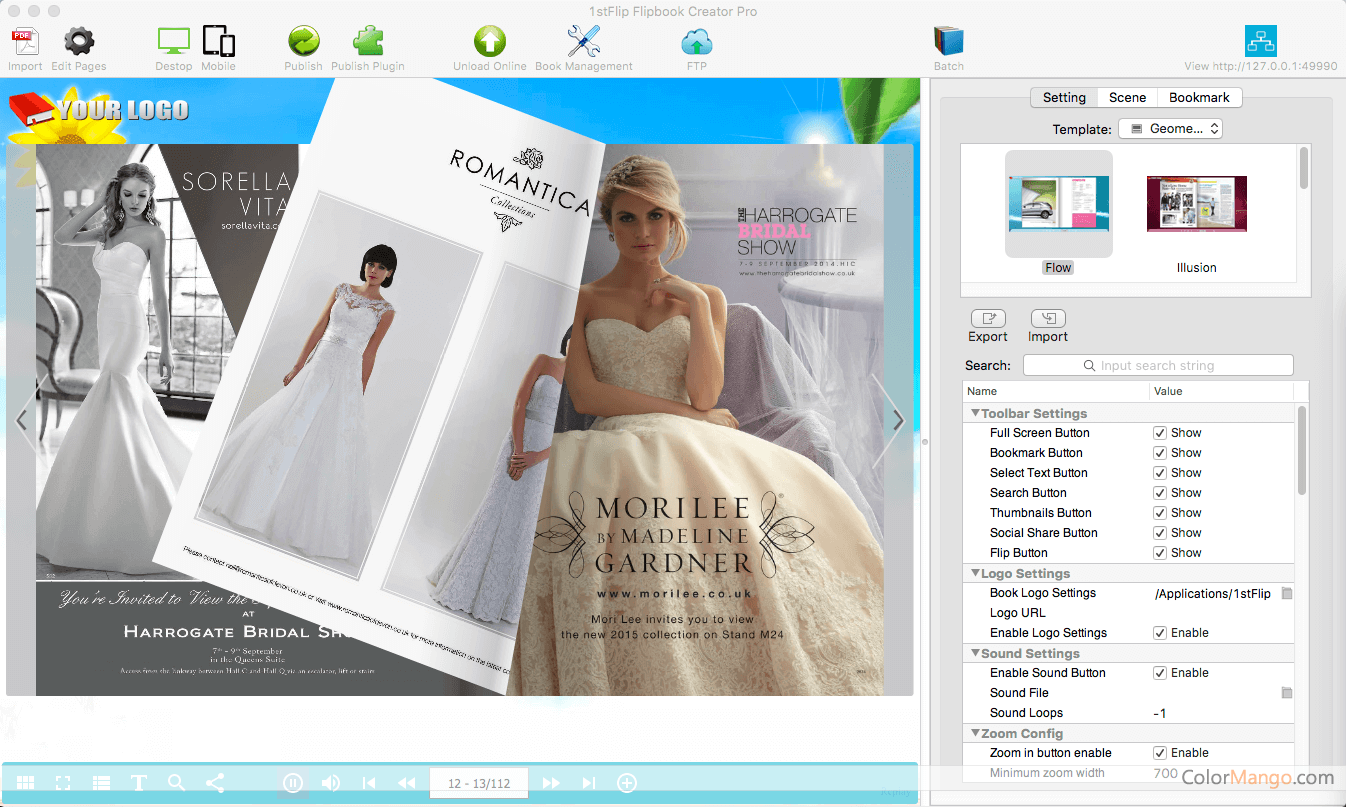Click the theme list scrollbar

click(x=1303, y=167)
